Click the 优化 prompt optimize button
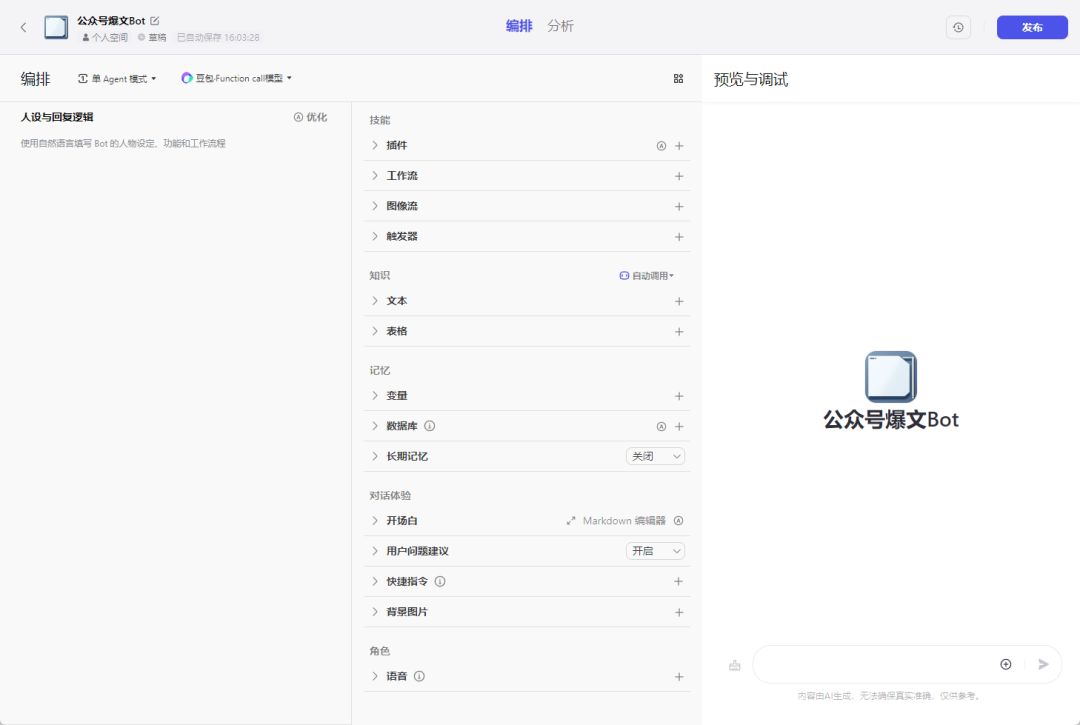The height and width of the screenshot is (725, 1080). pos(311,117)
